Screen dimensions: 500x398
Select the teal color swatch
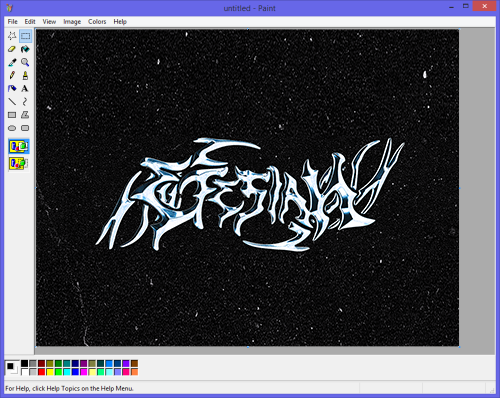[67, 363]
